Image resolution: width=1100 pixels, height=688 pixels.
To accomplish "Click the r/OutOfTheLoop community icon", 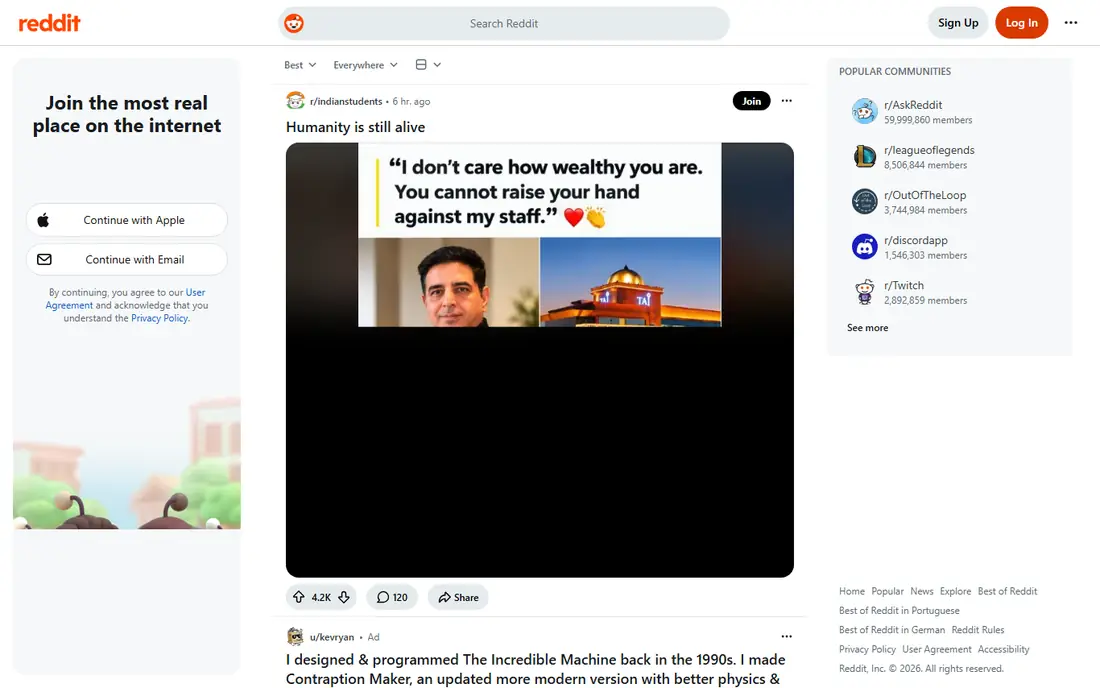I will 864,201.
